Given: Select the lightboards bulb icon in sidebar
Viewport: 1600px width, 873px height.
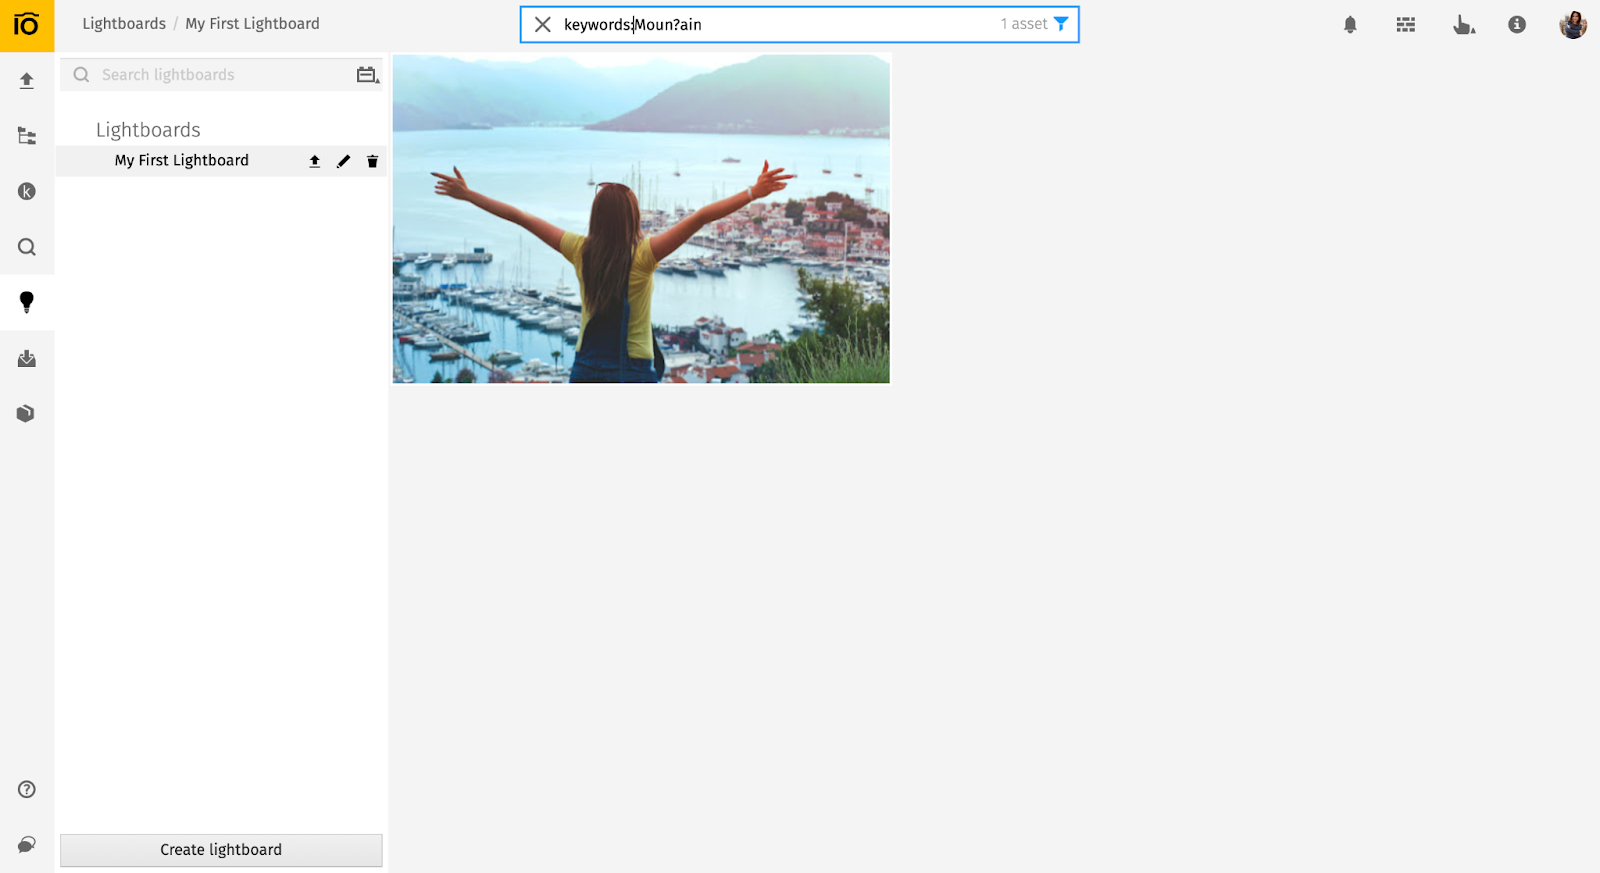Looking at the screenshot, I should [x=27, y=302].
